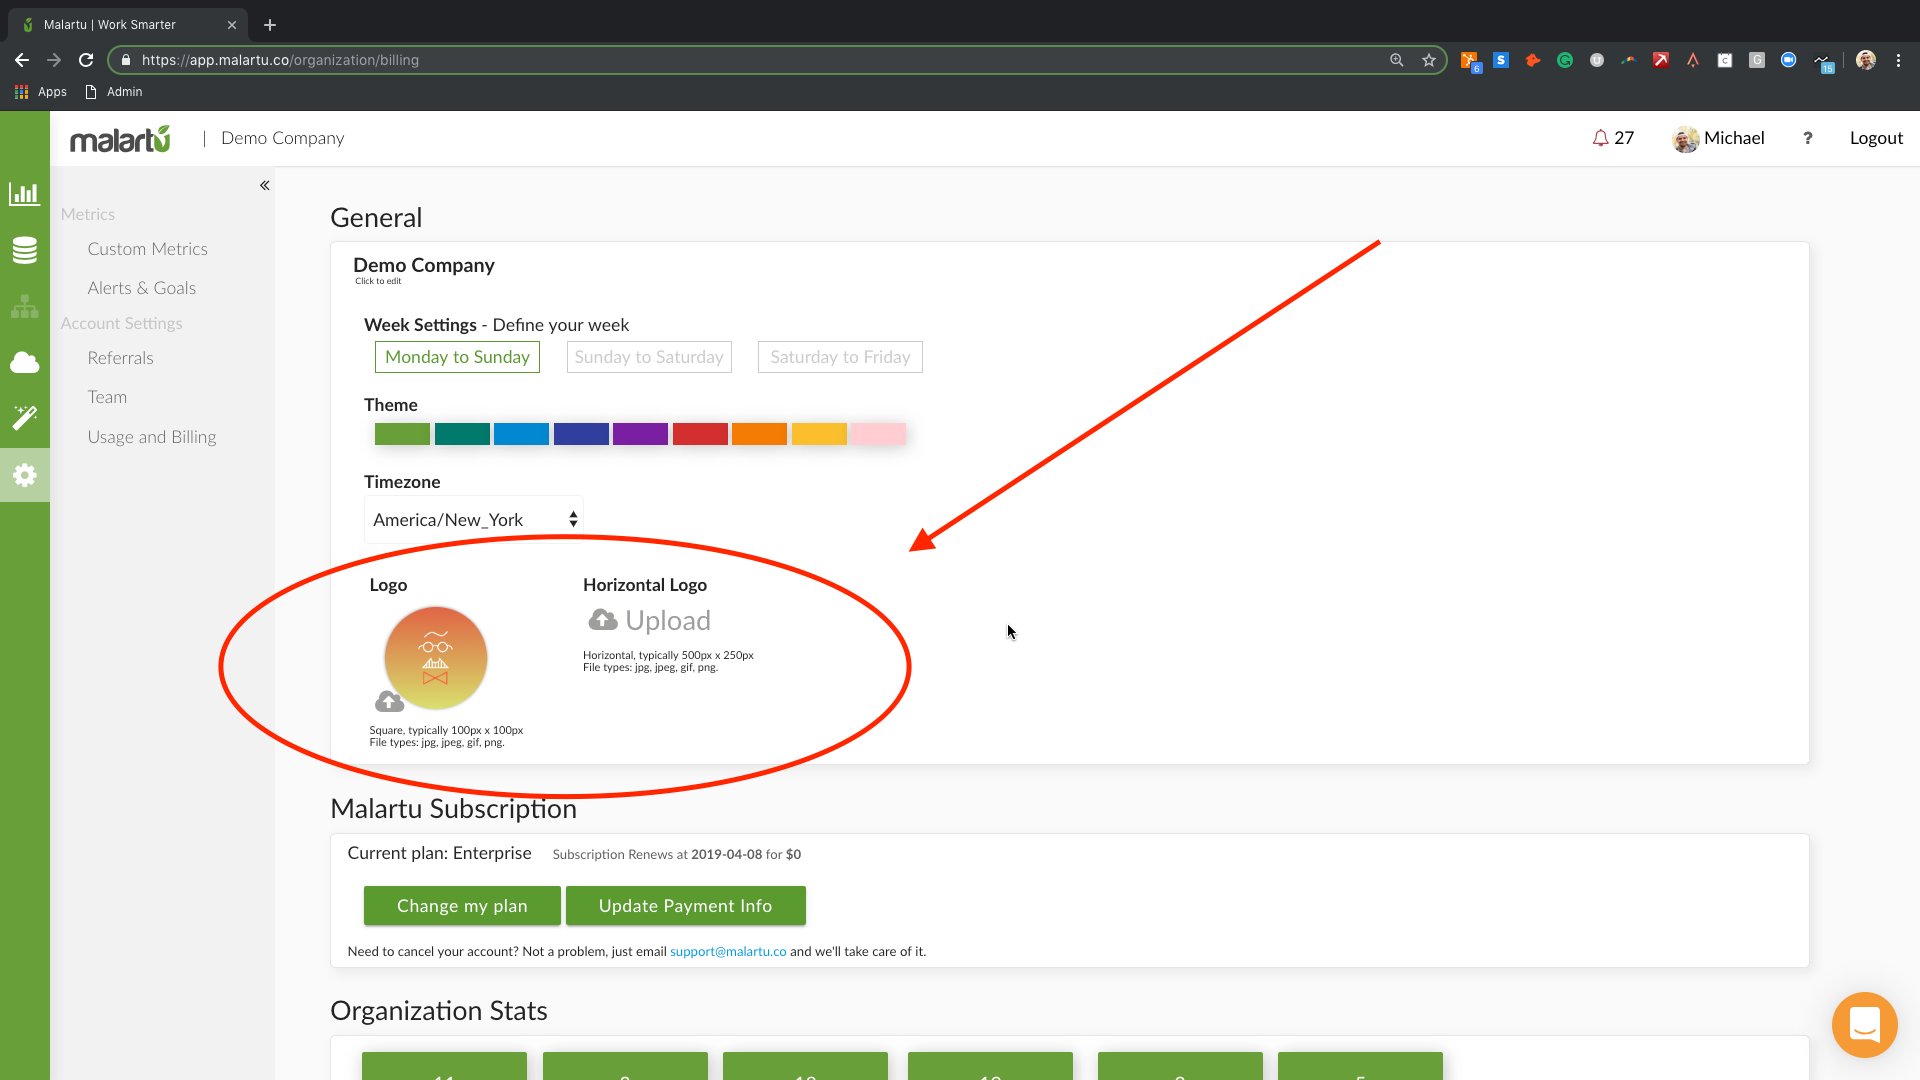Screen dimensions: 1920x1080
Task: Open the Zoom extension icon
Action: 1789,60
